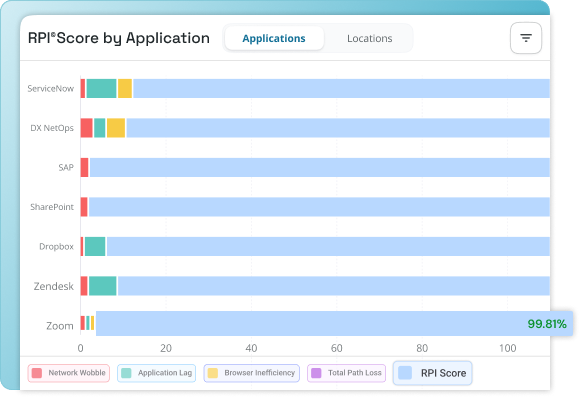580x397 pixels.
Task: Select DX NetOps red Network Wobble segment
Action: pos(87,128)
